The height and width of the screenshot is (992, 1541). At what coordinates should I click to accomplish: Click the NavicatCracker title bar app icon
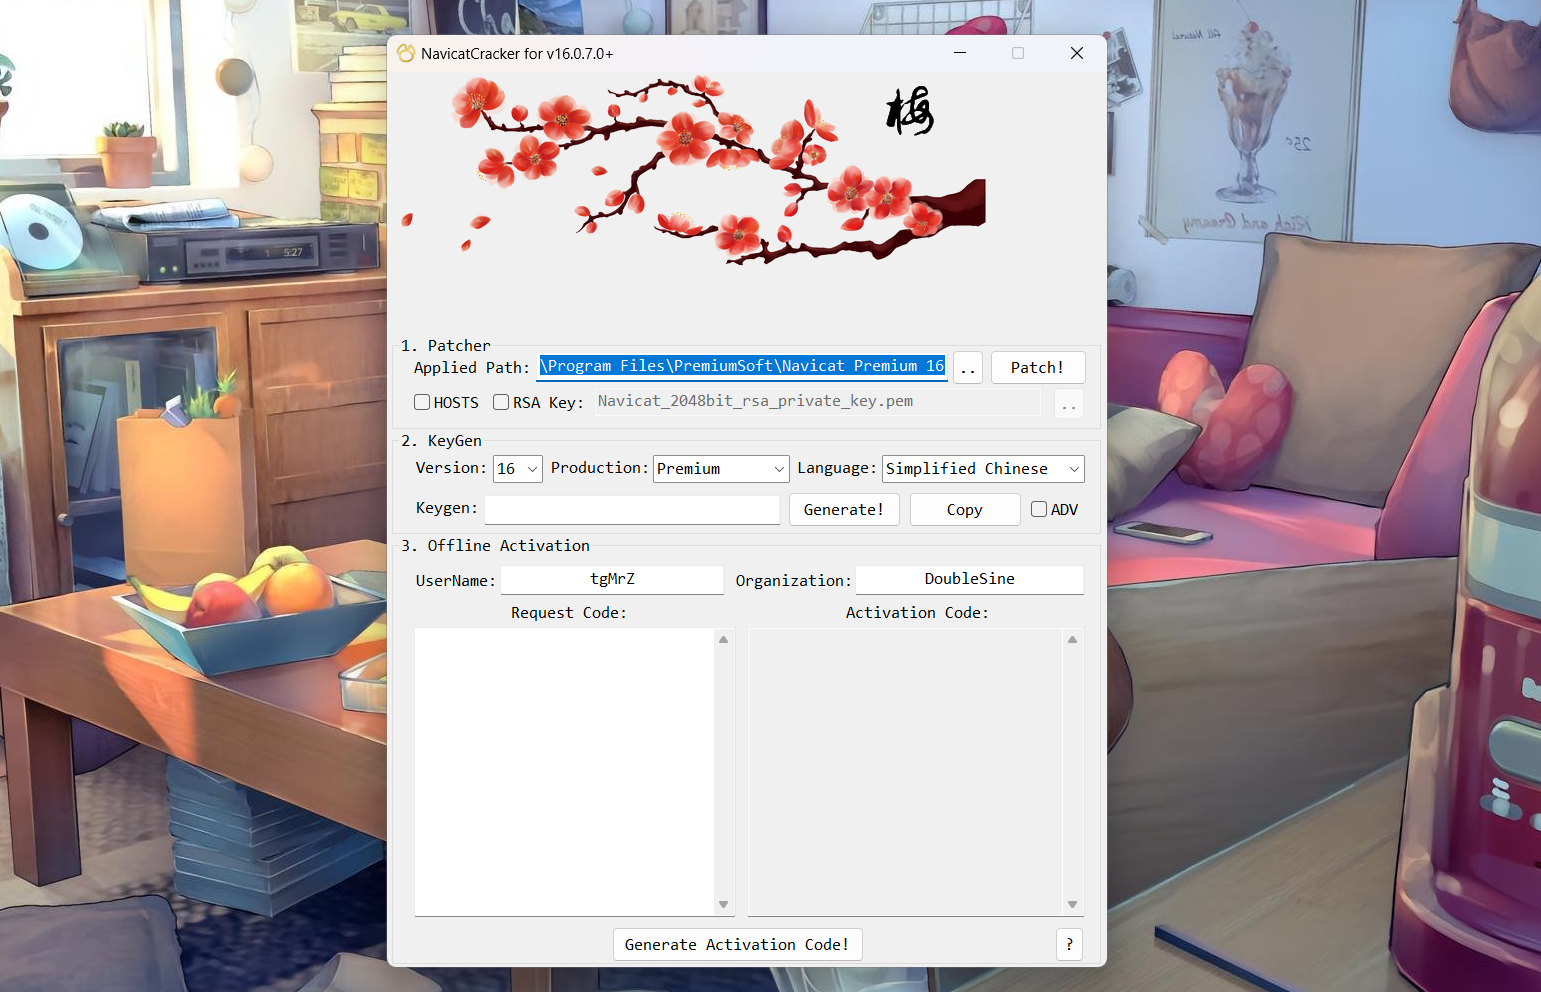(x=405, y=53)
